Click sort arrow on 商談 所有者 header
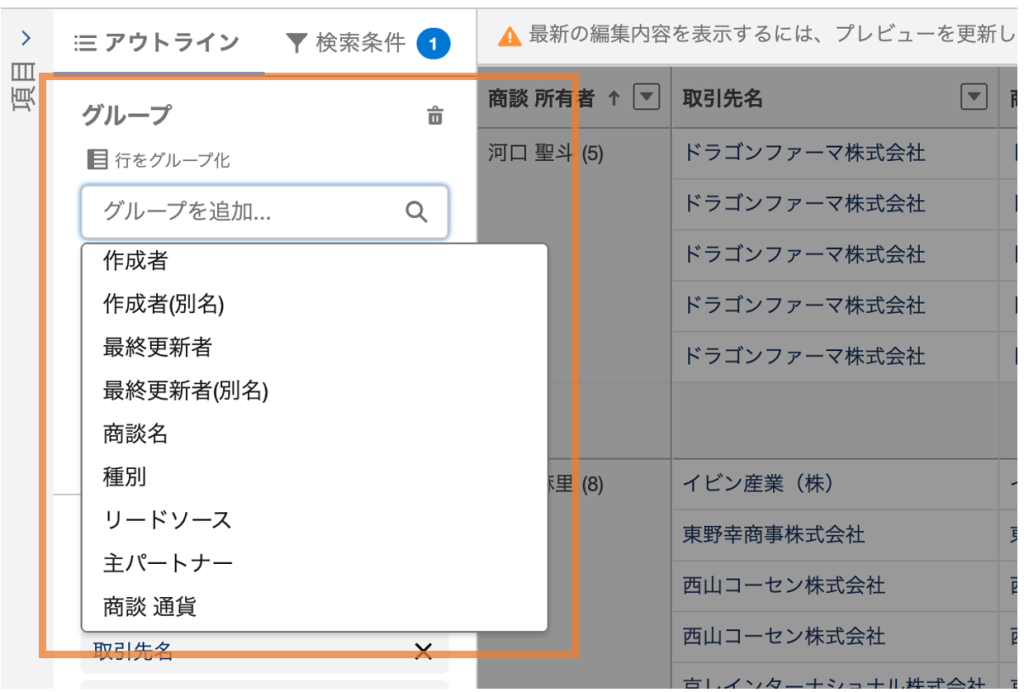The image size is (1024, 692). click(x=614, y=97)
